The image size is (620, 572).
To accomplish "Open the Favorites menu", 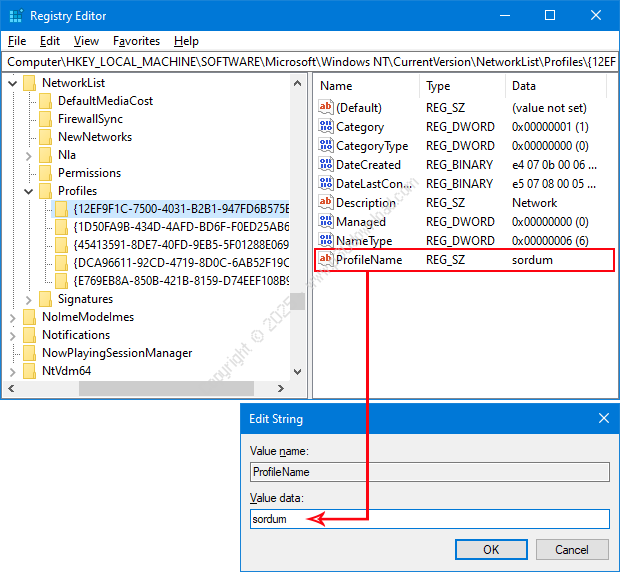I will (x=136, y=41).
